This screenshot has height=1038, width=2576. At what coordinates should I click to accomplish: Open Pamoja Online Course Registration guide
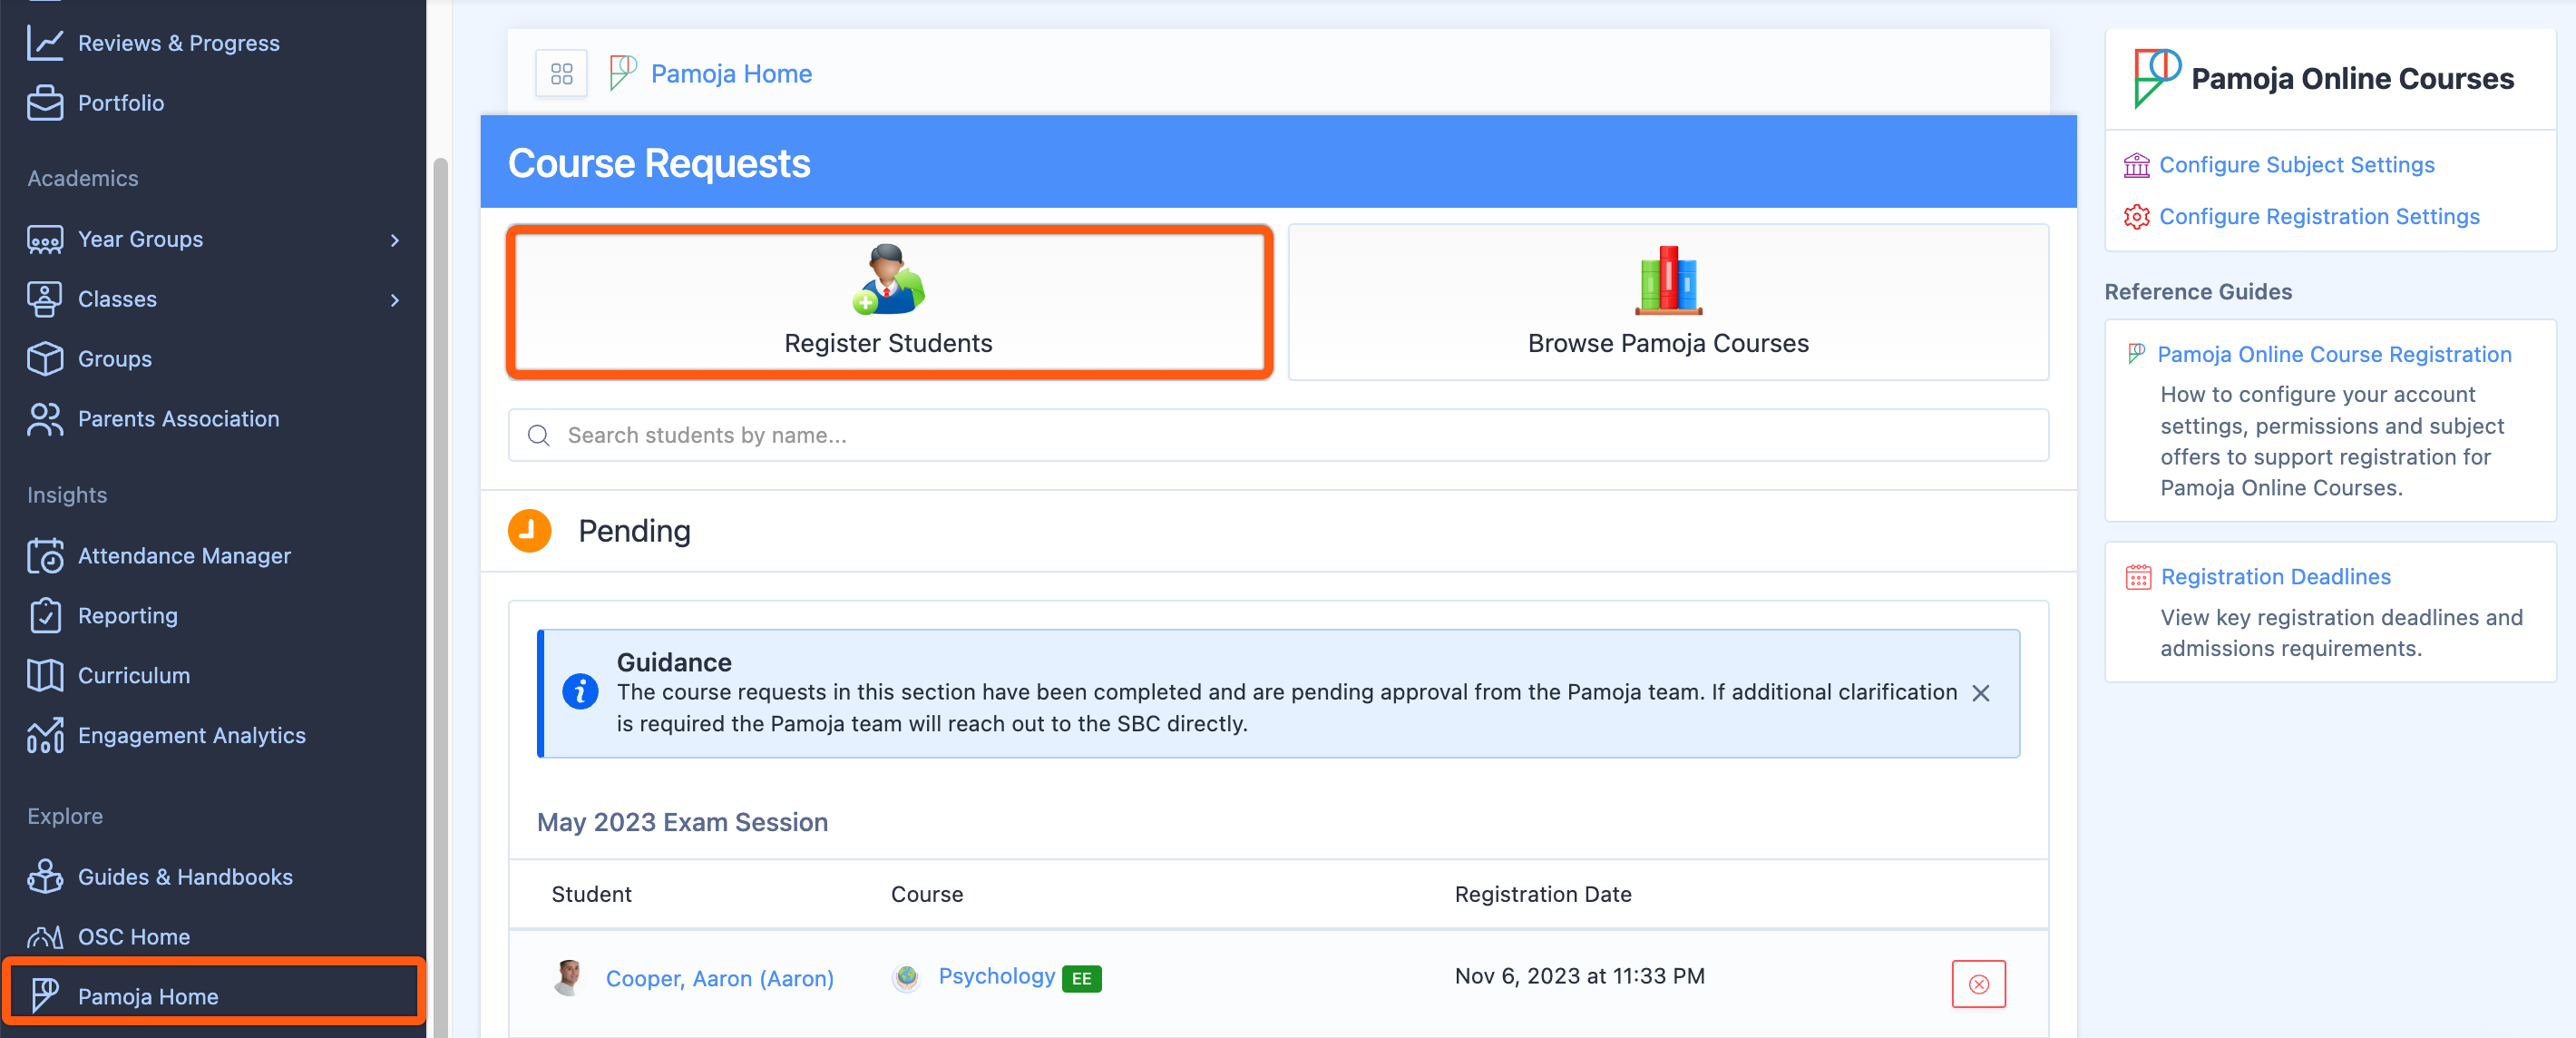(2334, 354)
